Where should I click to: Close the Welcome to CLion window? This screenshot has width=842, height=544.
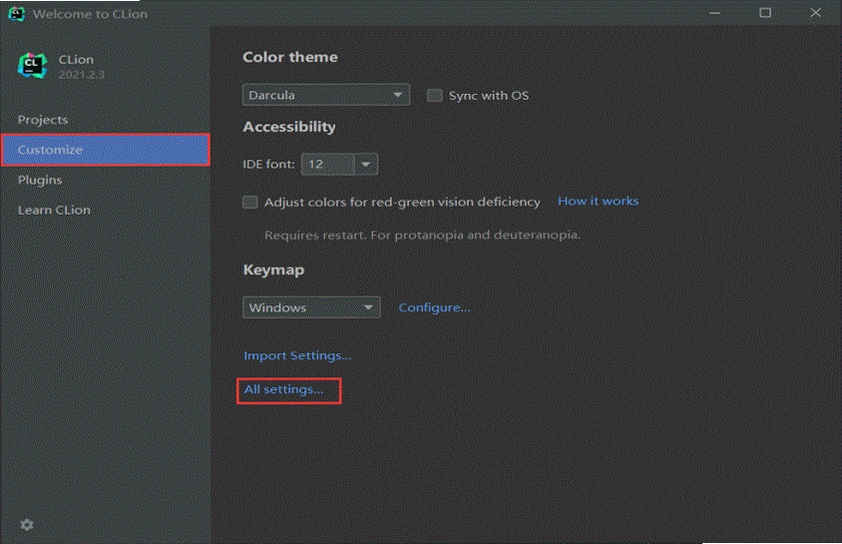pyautogui.click(x=815, y=13)
